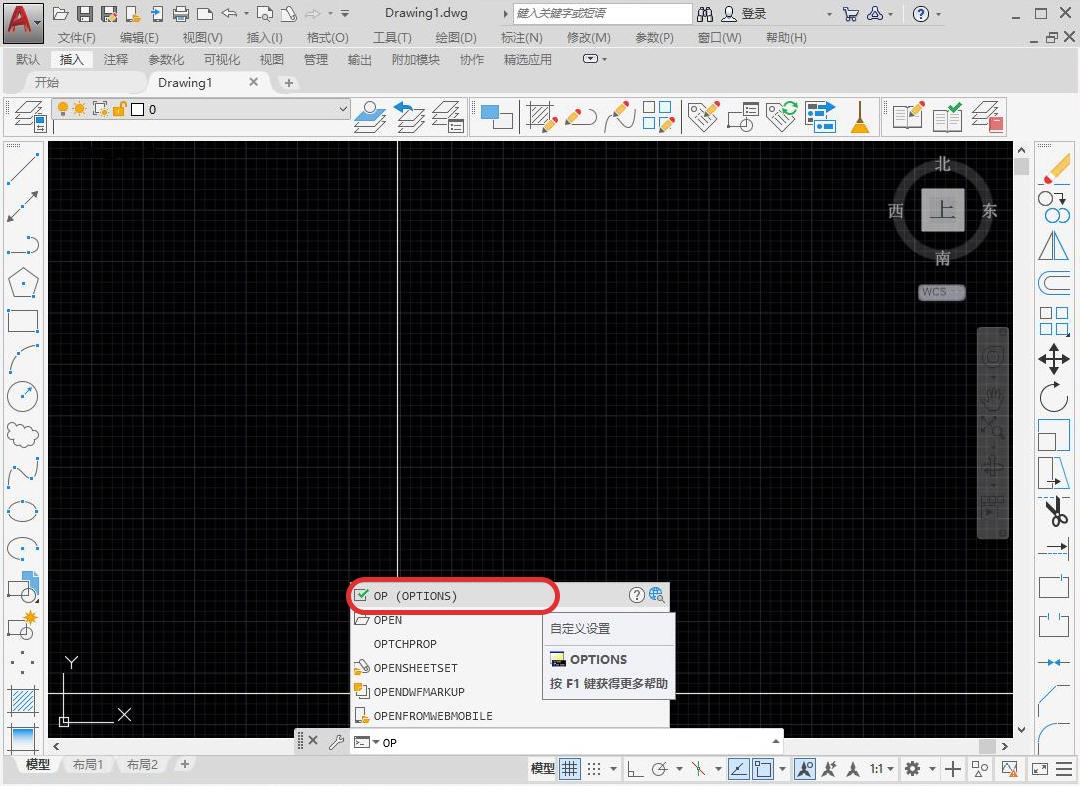Select the Move tool in right toolbar

pos(1054,359)
